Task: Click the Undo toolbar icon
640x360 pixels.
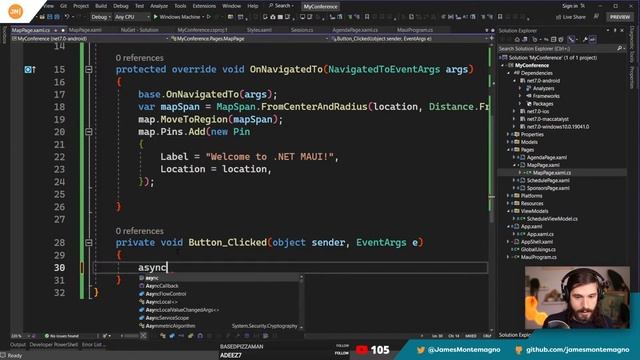Action: point(67,17)
